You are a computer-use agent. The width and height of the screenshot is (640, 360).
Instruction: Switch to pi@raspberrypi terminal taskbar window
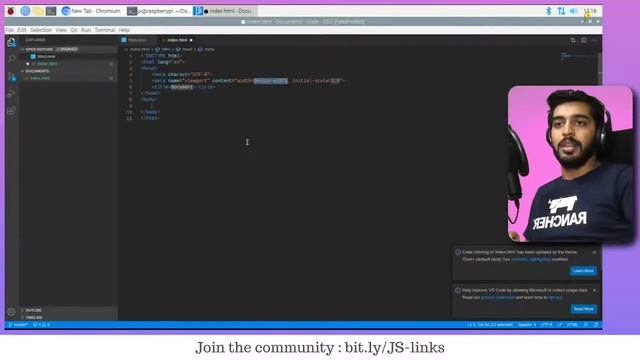(x=159, y=11)
